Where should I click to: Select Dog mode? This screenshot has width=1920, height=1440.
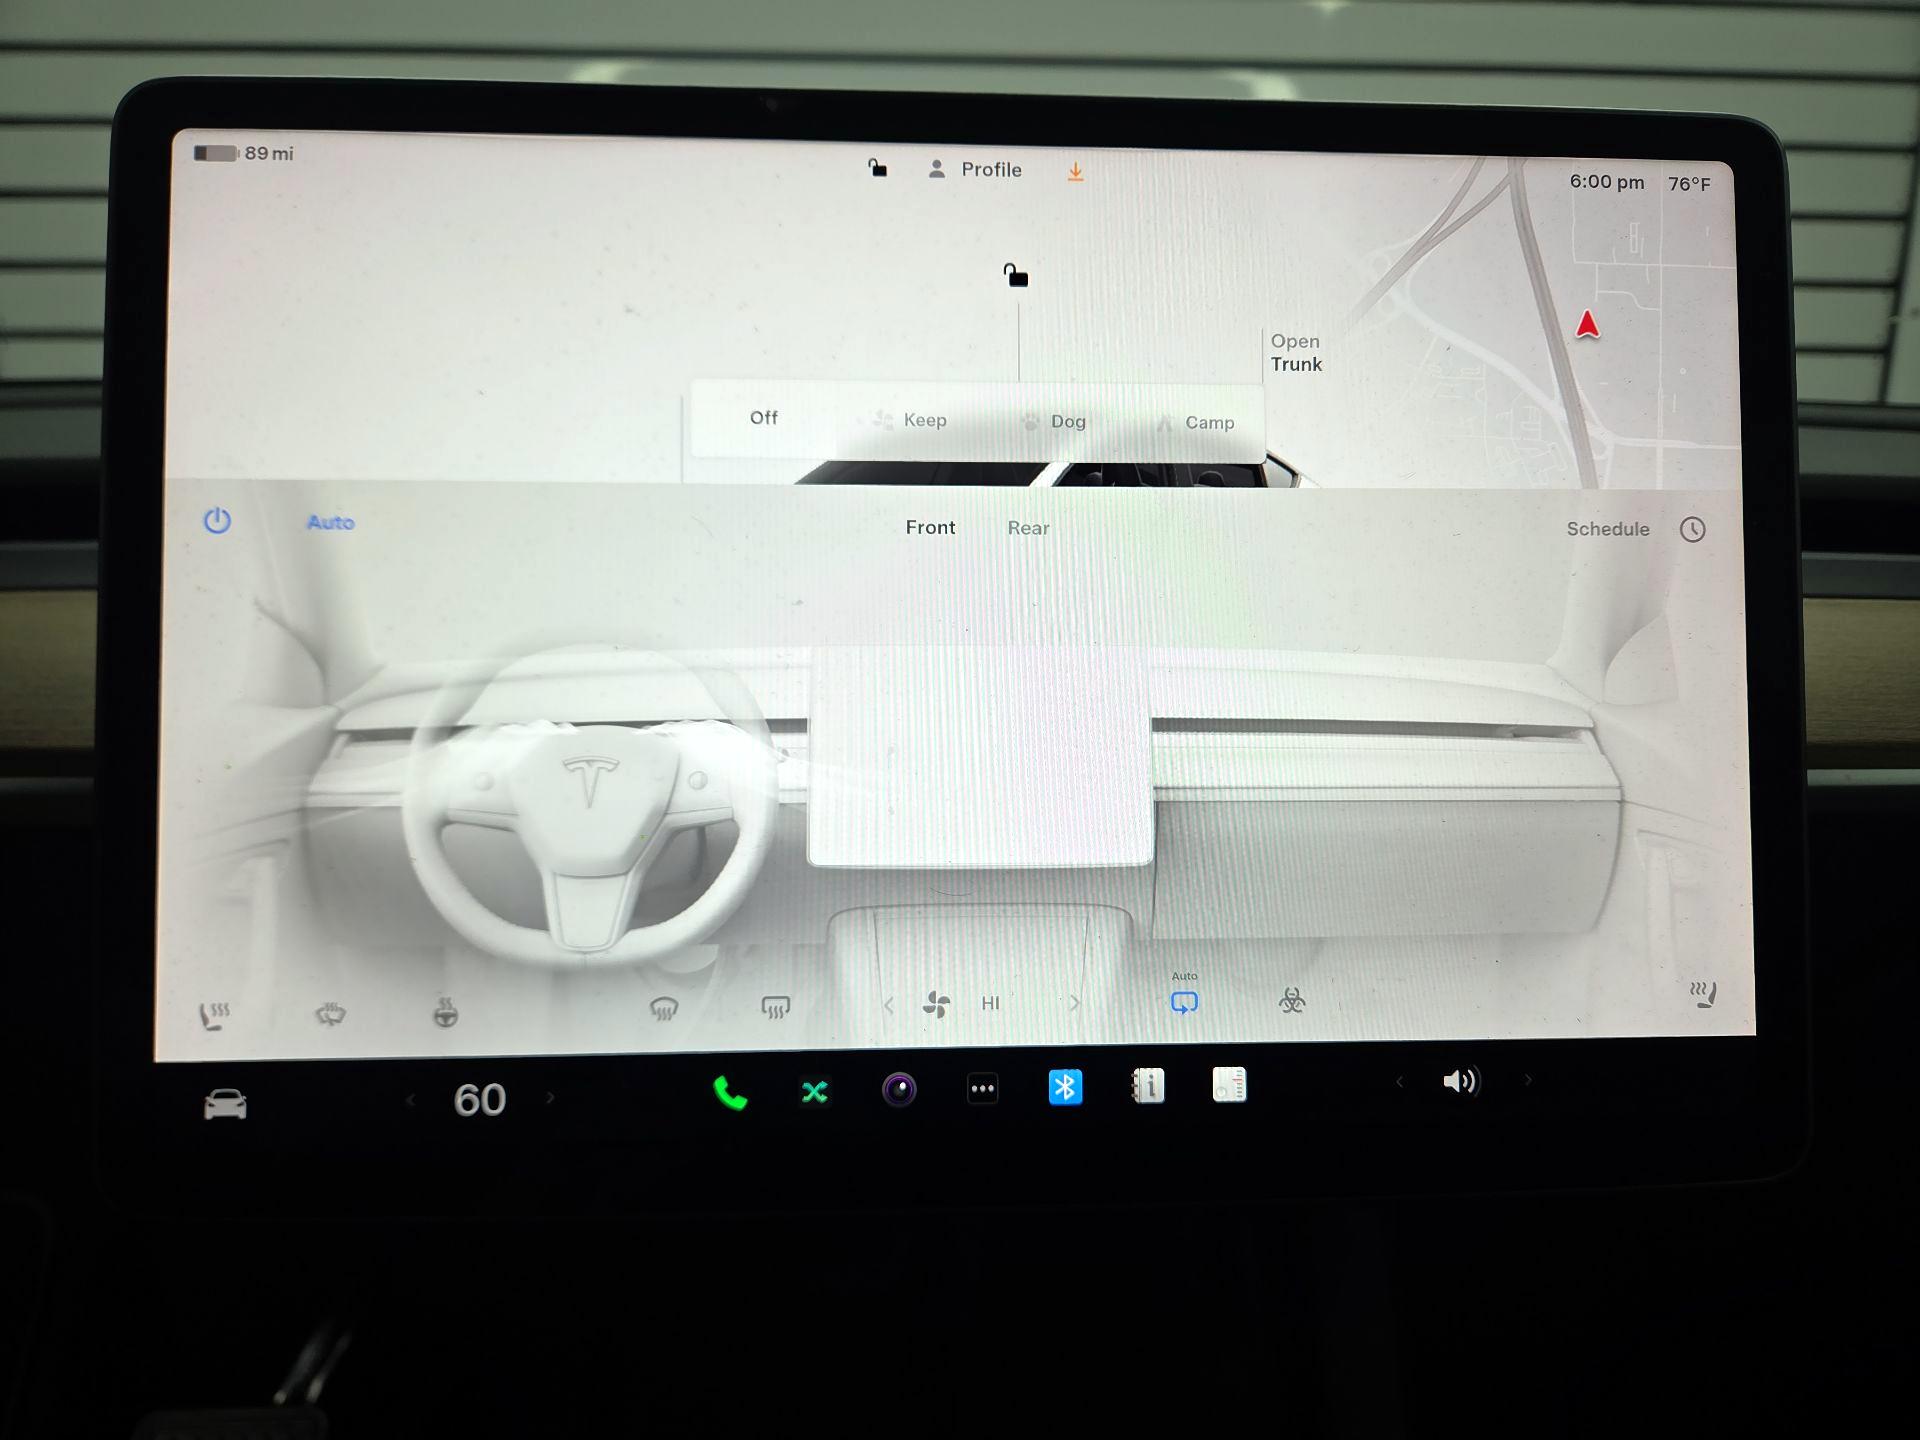(1055, 422)
